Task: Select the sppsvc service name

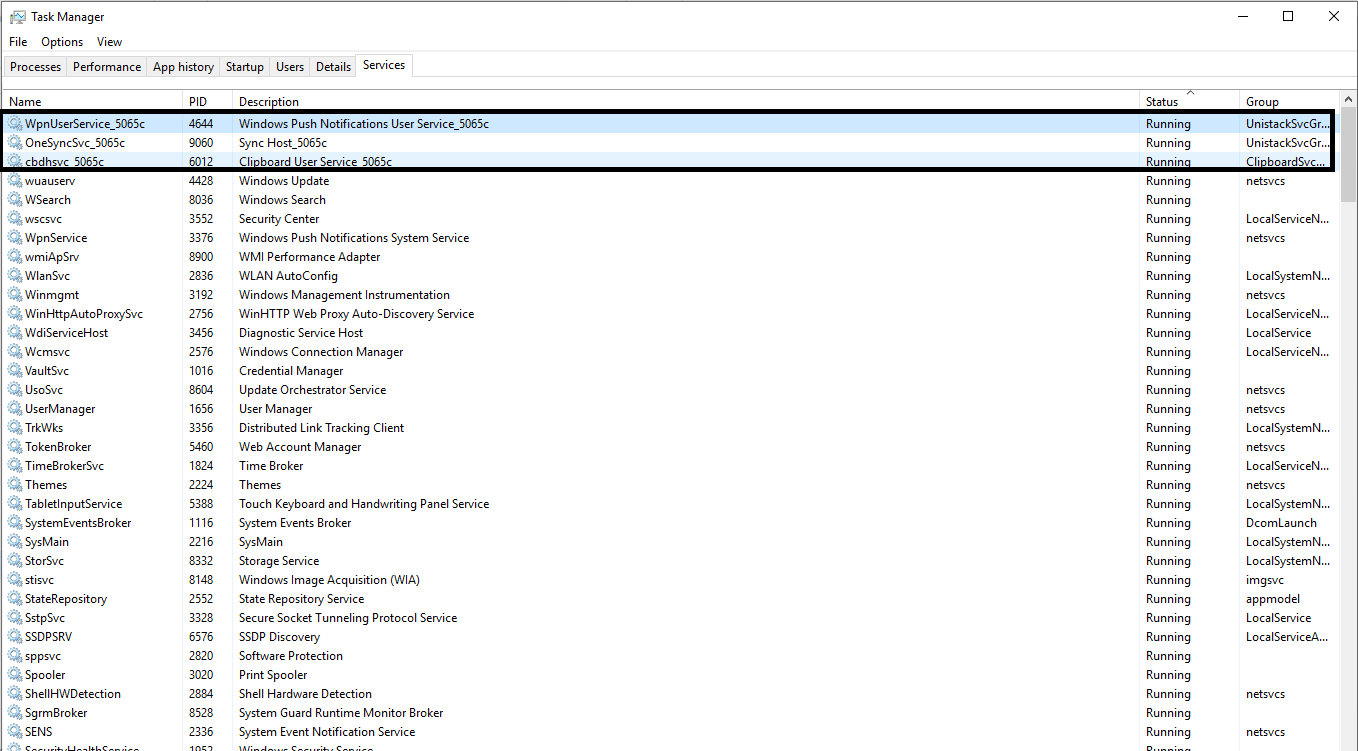Action: tap(43, 656)
